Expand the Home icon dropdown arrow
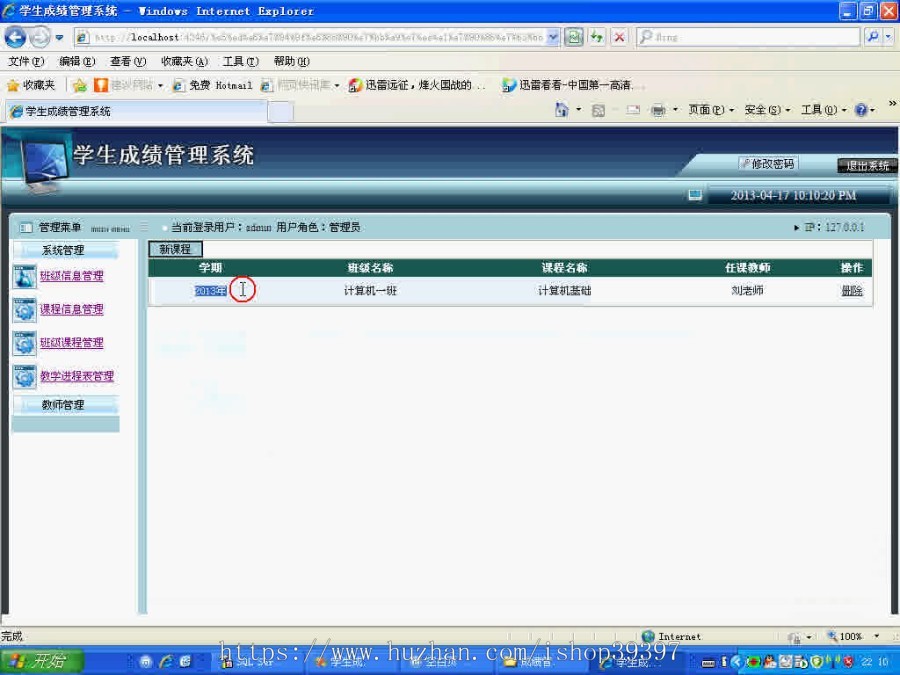Image resolution: width=900 pixels, height=675 pixels. (579, 110)
